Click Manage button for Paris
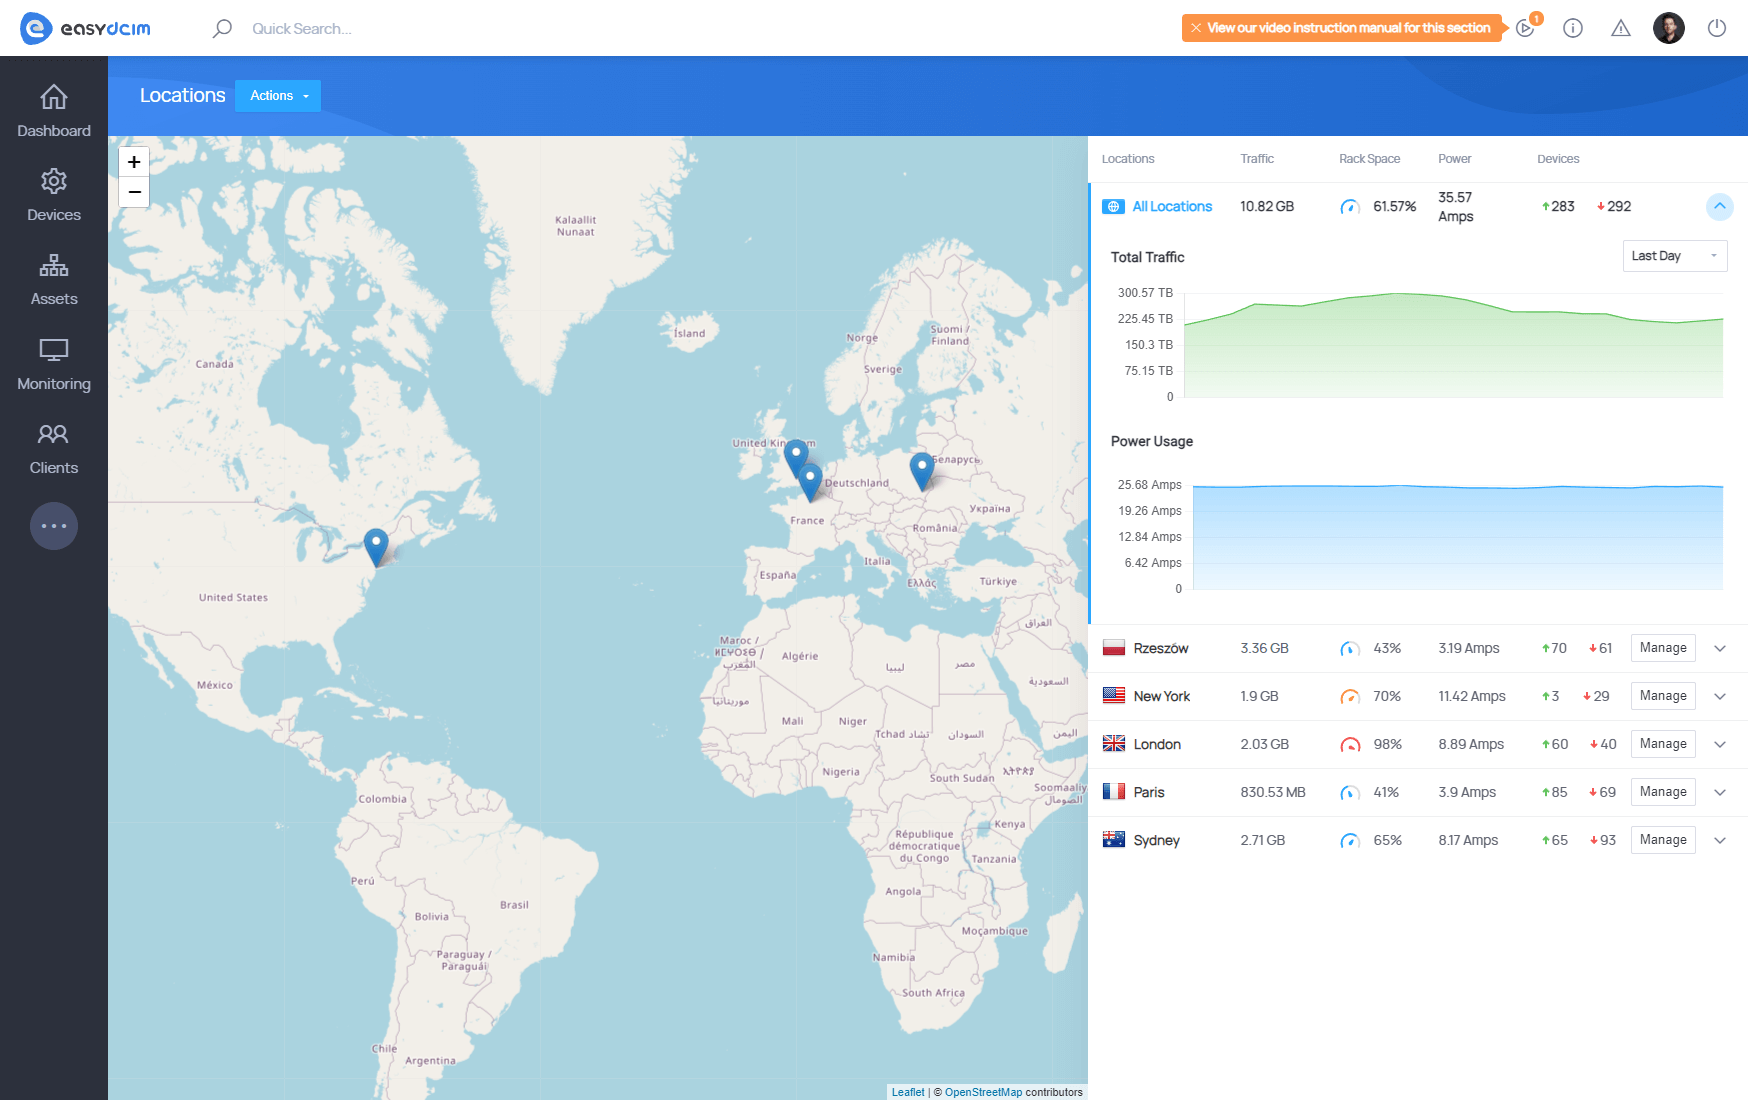The width and height of the screenshot is (1748, 1100). (x=1662, y=792)
